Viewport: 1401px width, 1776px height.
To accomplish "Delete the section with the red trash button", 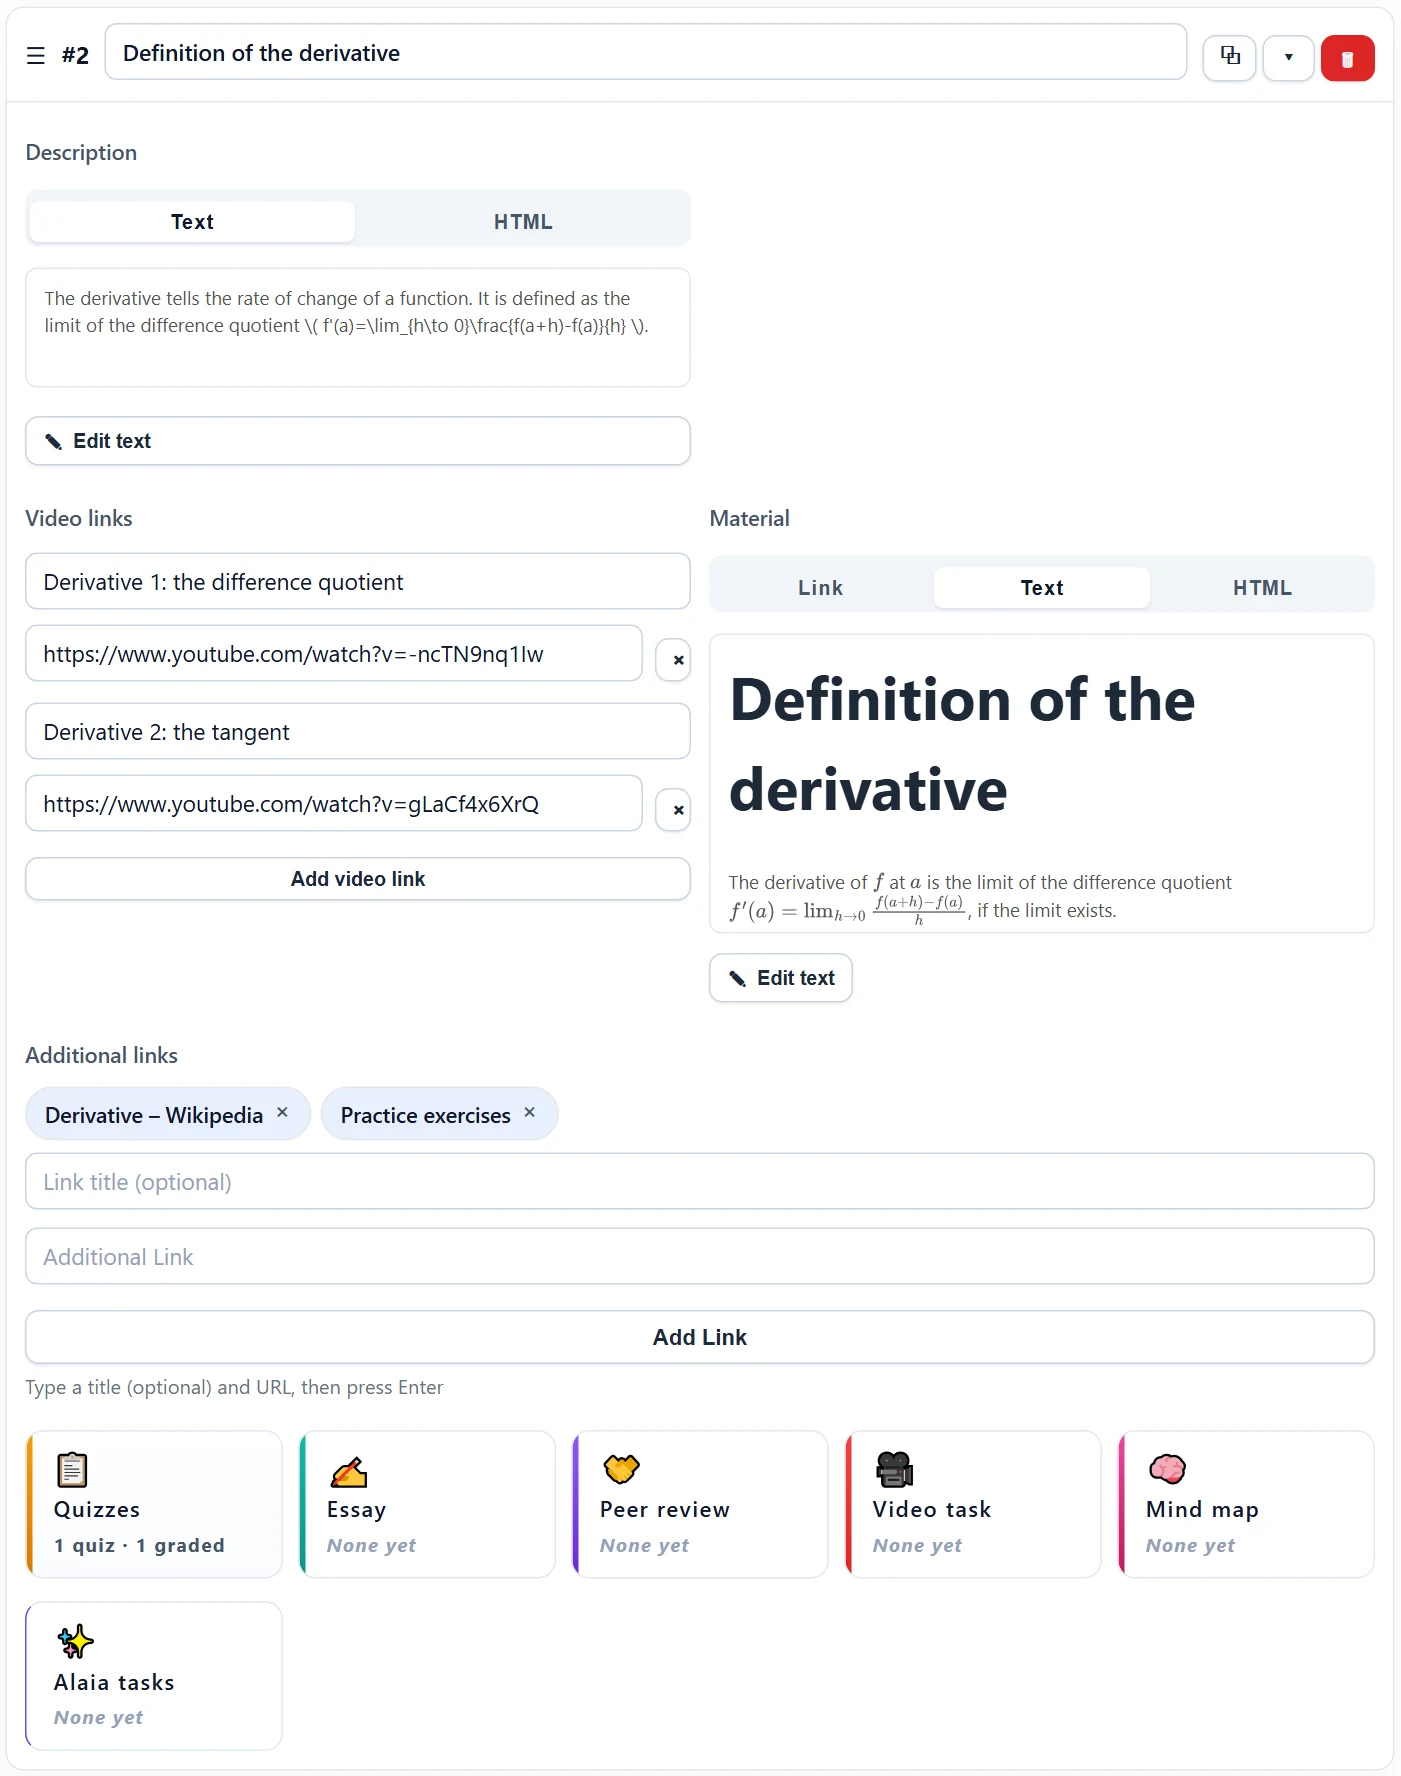I will [1347, 58].
